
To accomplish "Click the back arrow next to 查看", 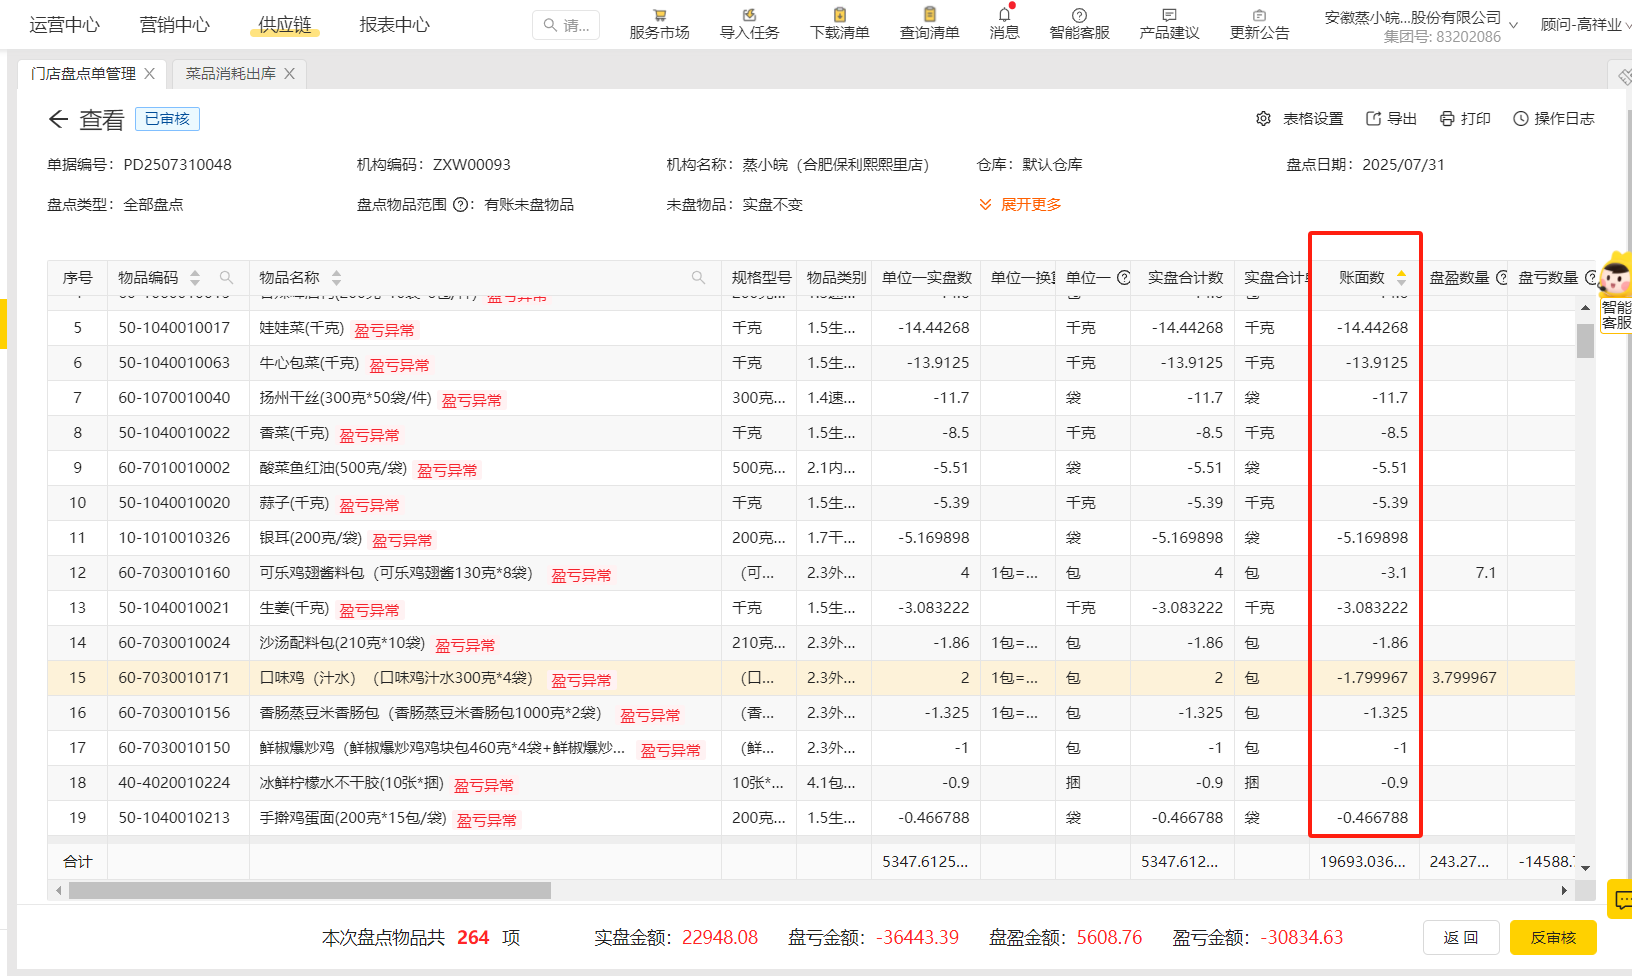I will click(x=58, y=120).
